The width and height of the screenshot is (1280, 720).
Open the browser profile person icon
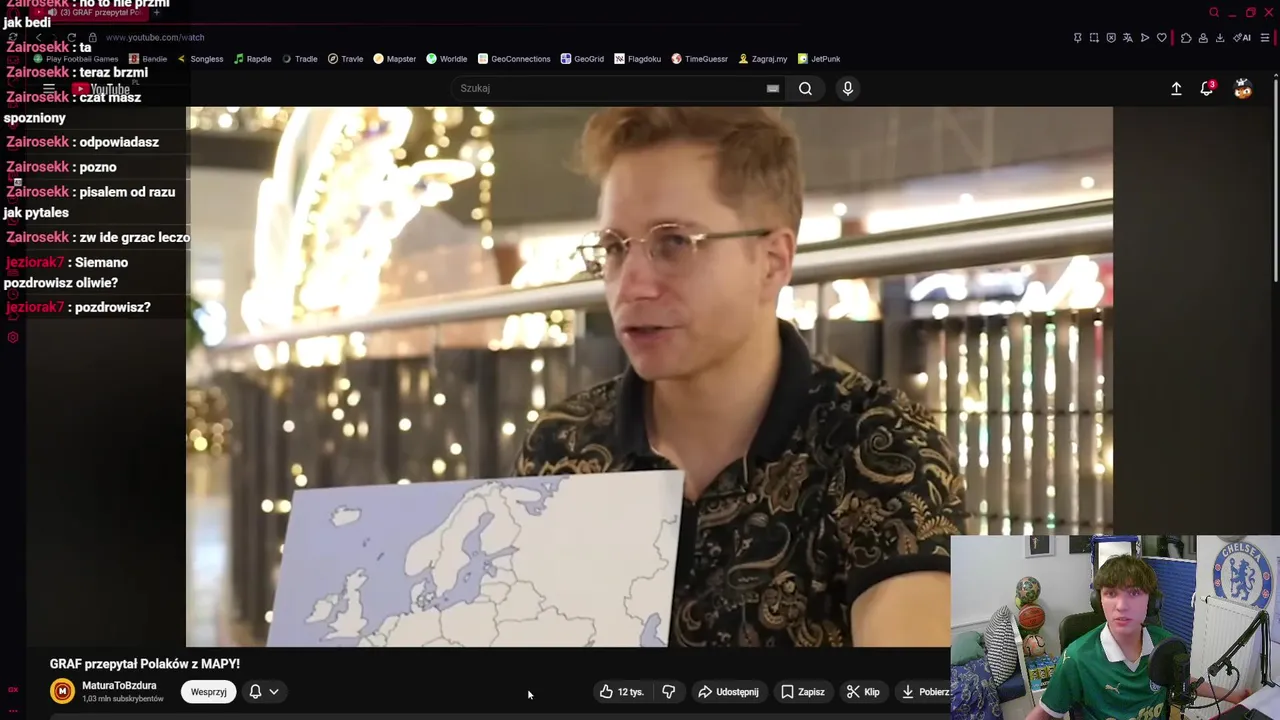(x=1203, y=38)
